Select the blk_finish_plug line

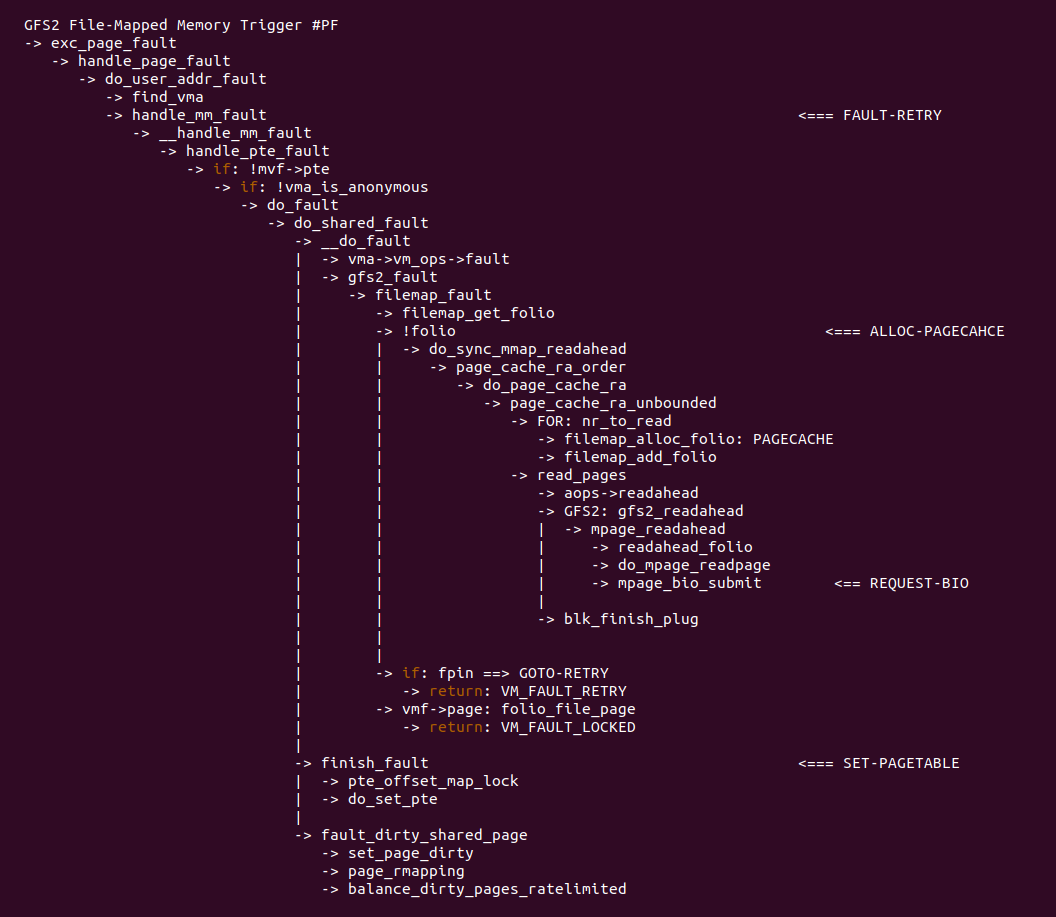point(631,619)
